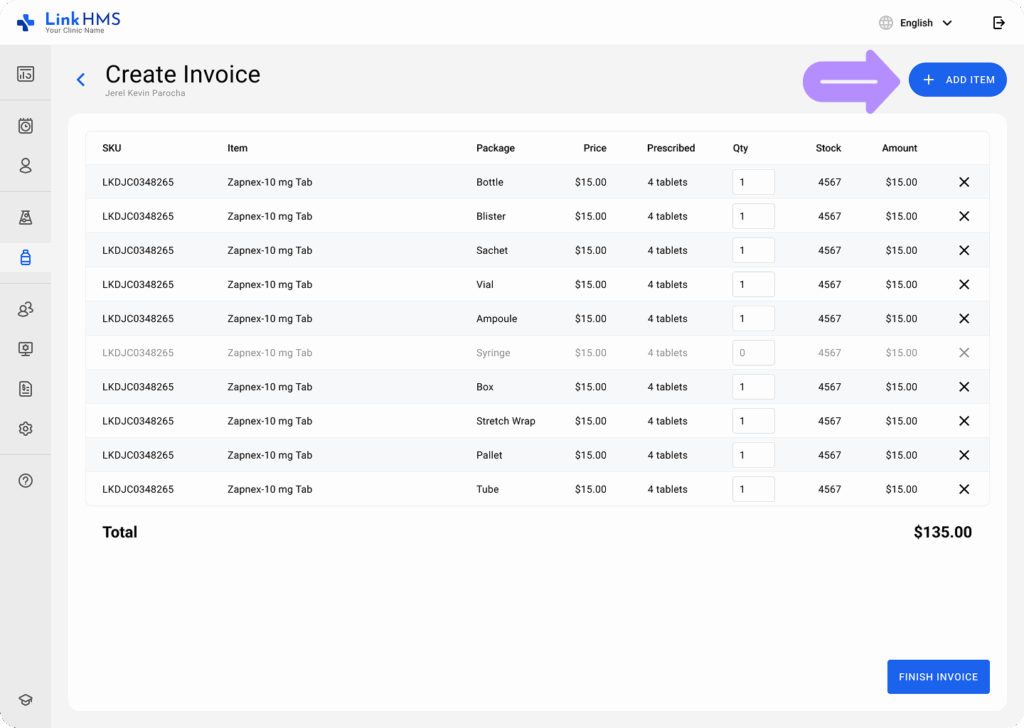Open the settings gear icon in sidebar
The height and width of the screenshot is (728, 1024).
(x=25, y=429)
